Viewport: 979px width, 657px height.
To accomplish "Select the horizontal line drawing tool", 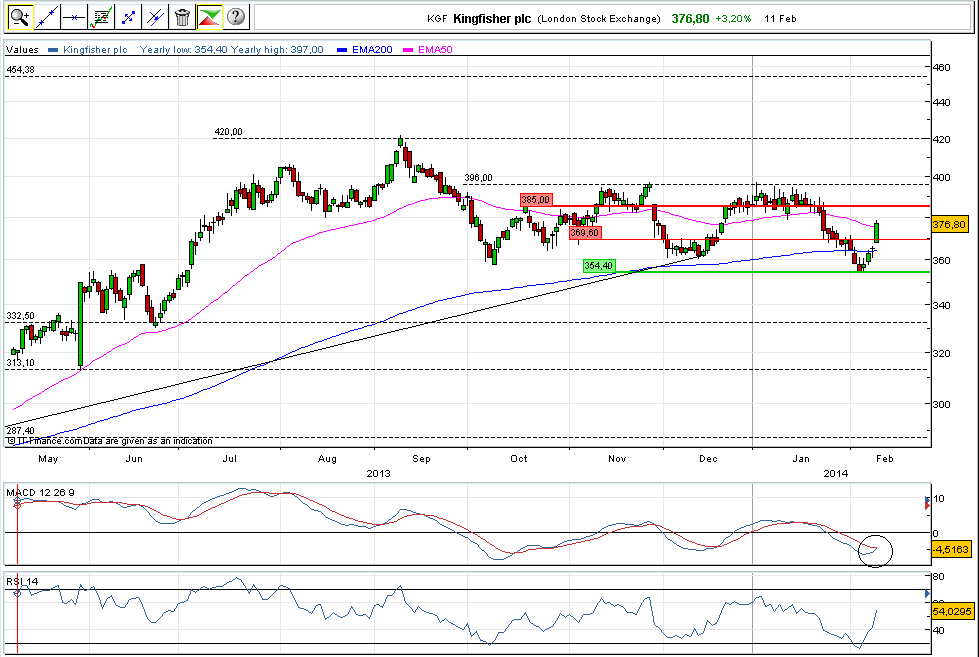I will pyautogui.click(x=74, y=17).
